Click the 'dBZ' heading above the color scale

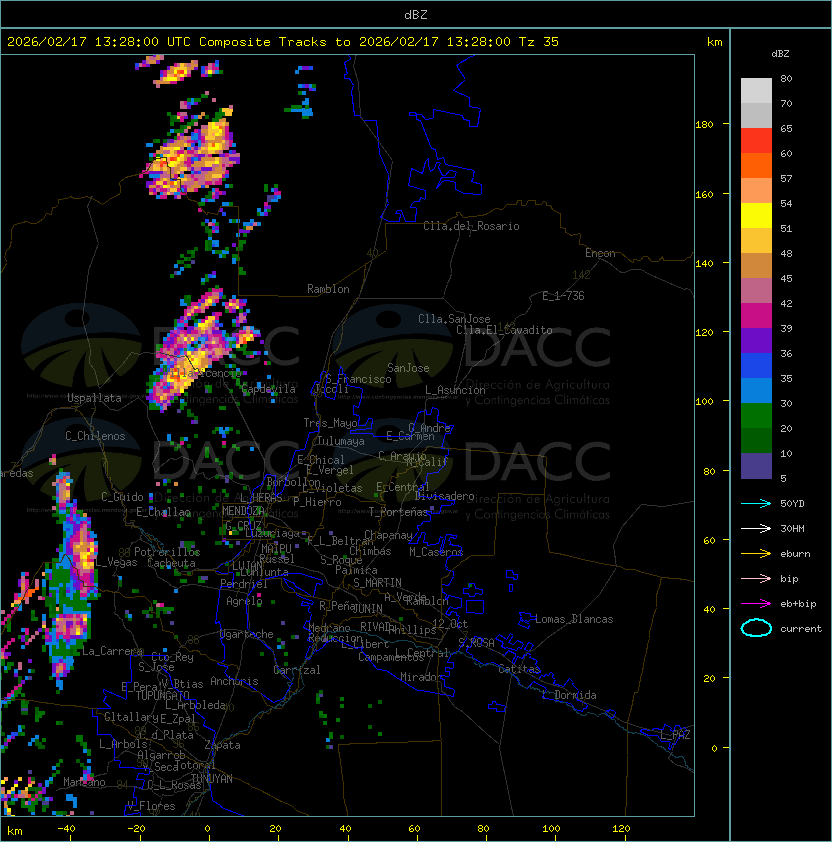point(780,54)
